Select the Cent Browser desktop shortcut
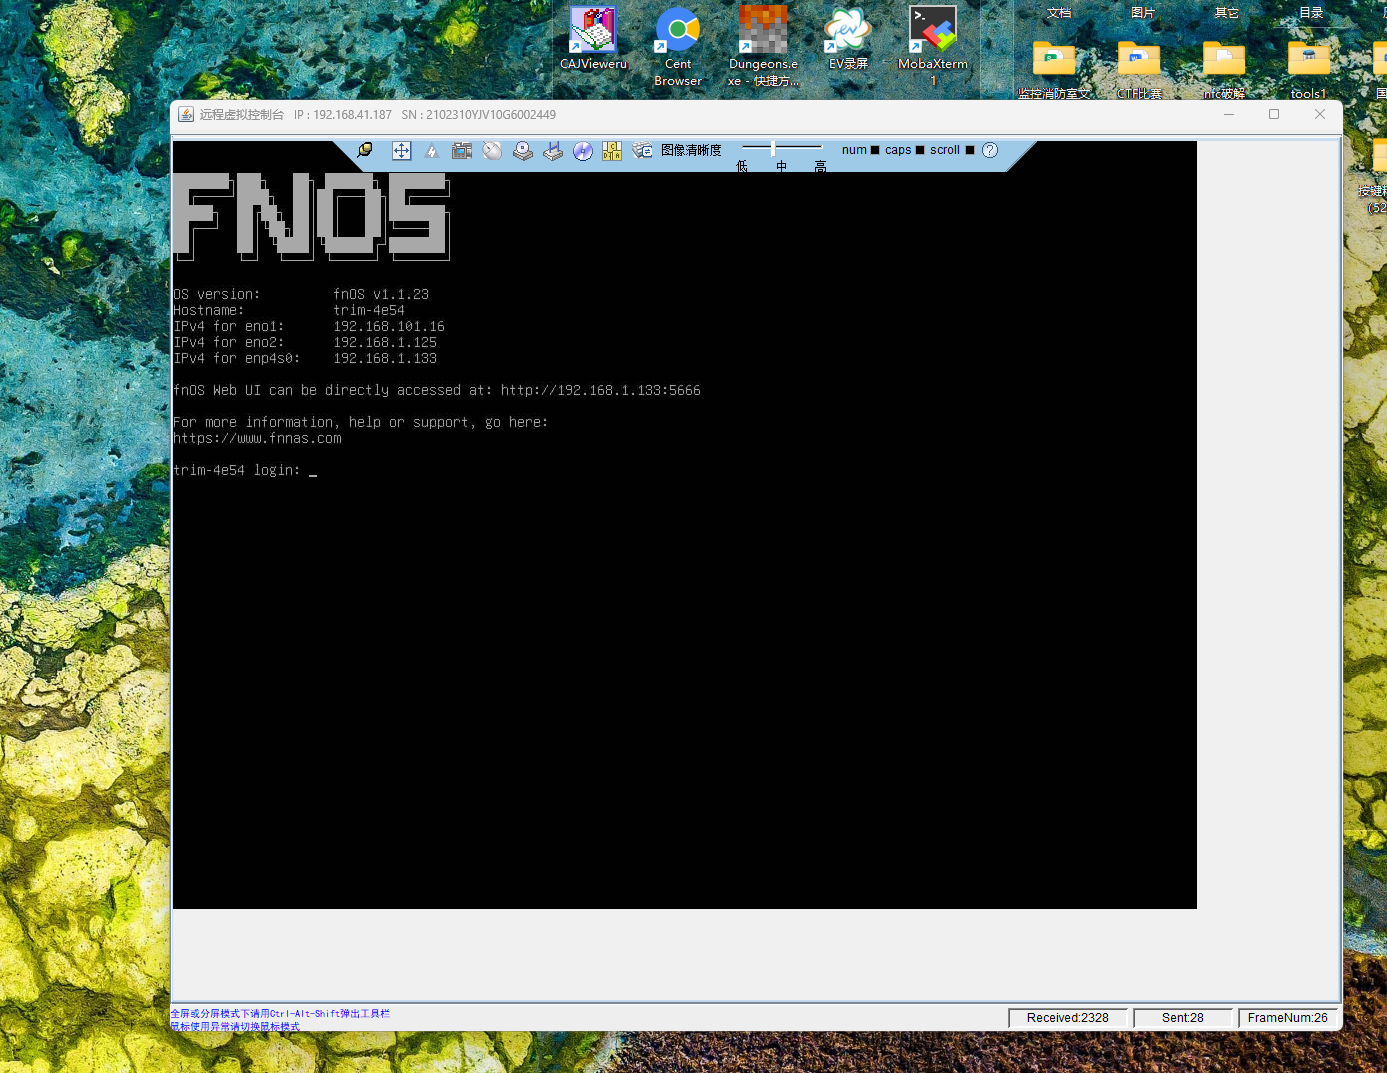This screenshot has height=1073, width=1387. pos(678,47)
